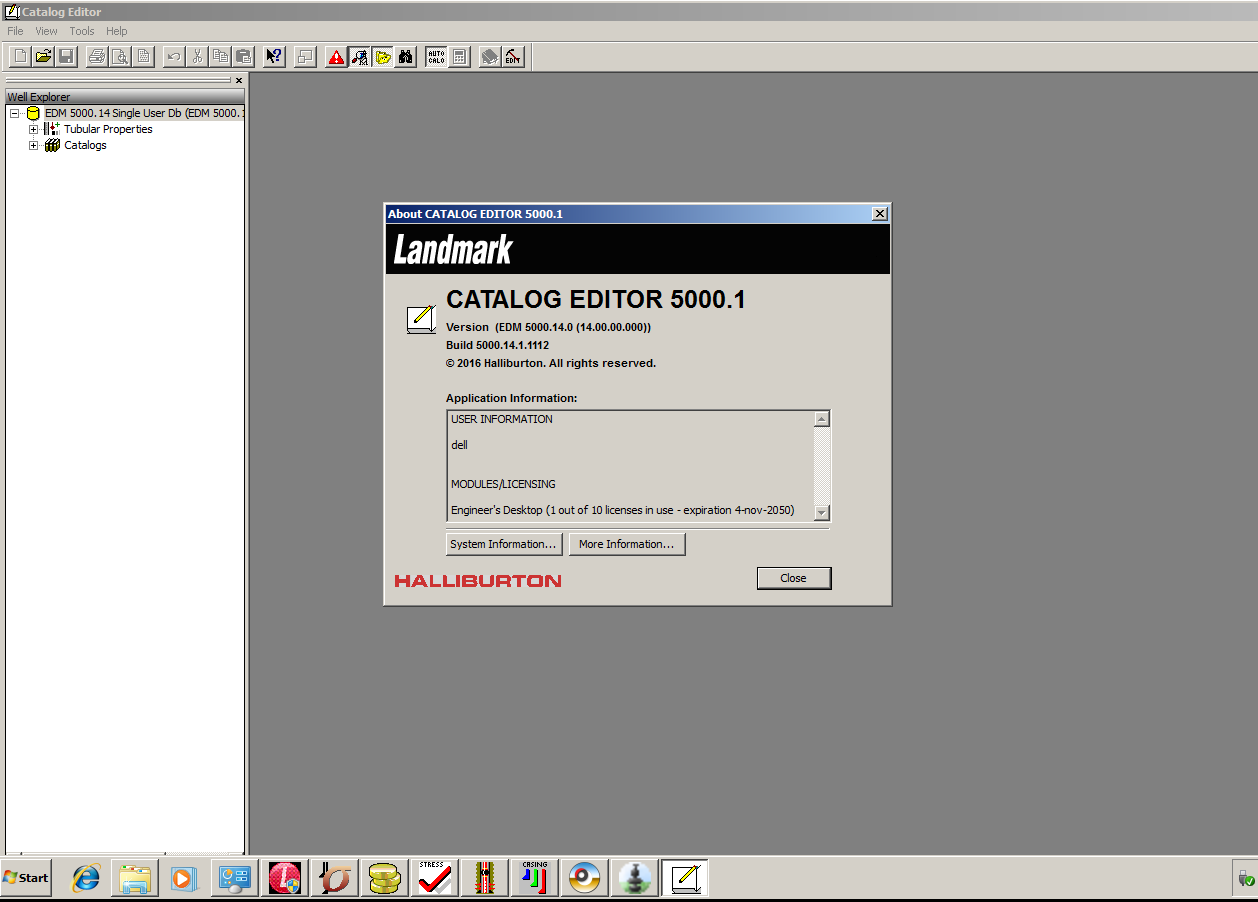Screen dimensions: 1258x902
Task: Click the USER INFORMATION text line
Action: click(x=502, y=419)
